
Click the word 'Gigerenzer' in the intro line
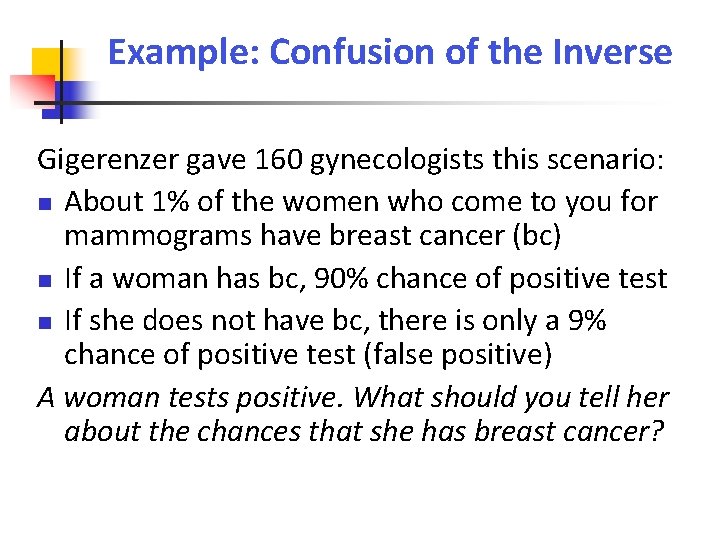[x=108, y=160]
